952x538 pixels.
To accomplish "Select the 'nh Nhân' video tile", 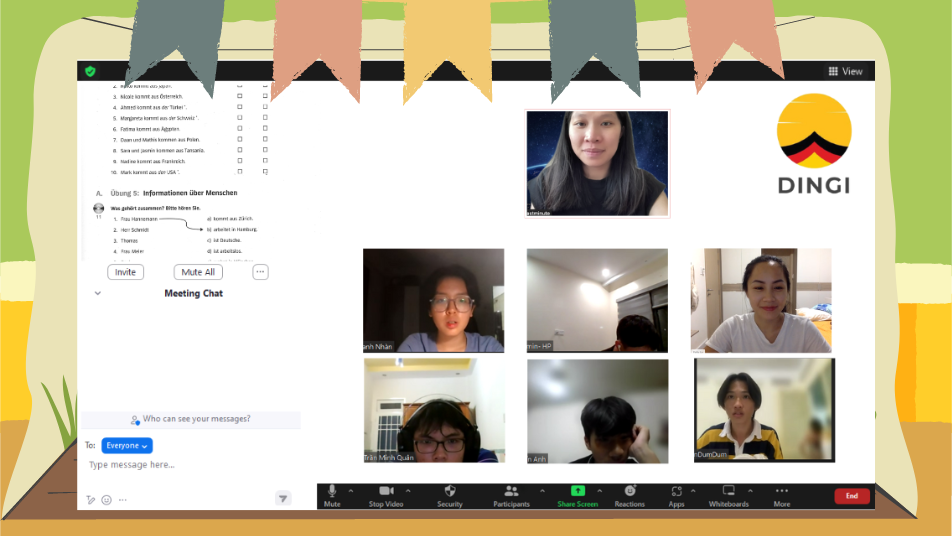I will (434, 301).
